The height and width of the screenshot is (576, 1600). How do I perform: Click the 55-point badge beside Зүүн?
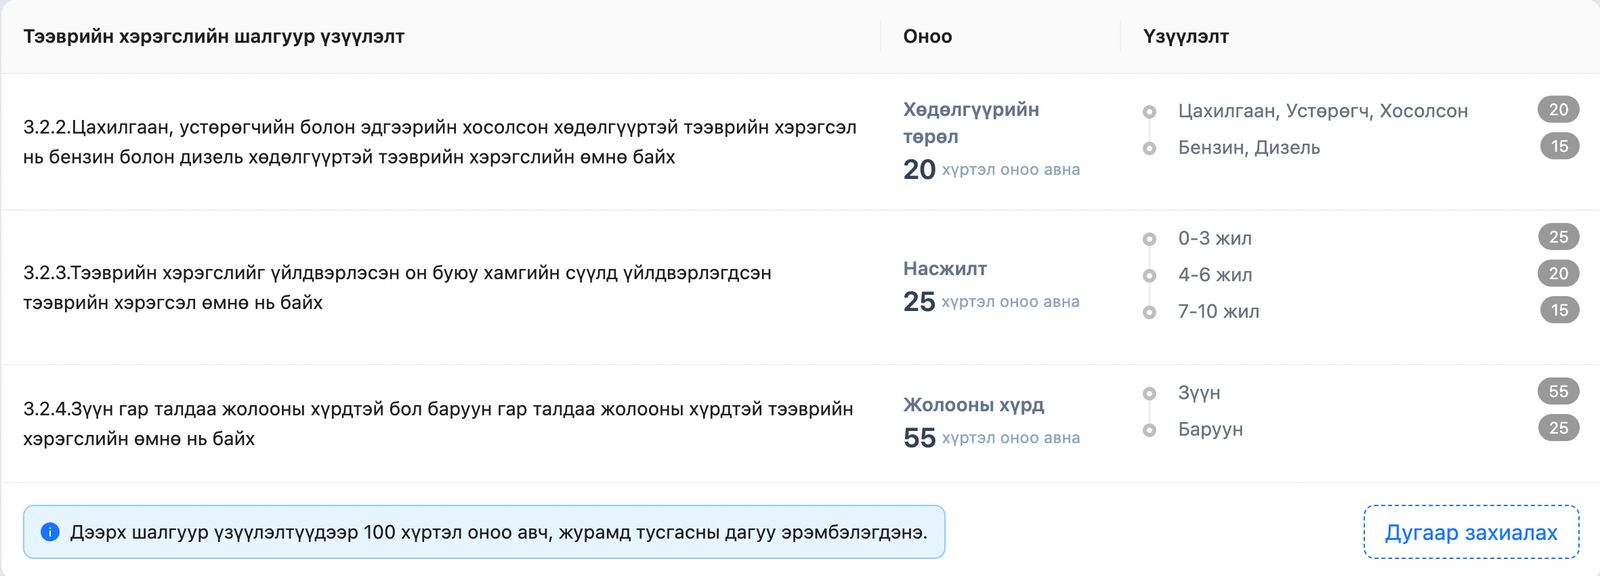click(x=1557, y=393)
